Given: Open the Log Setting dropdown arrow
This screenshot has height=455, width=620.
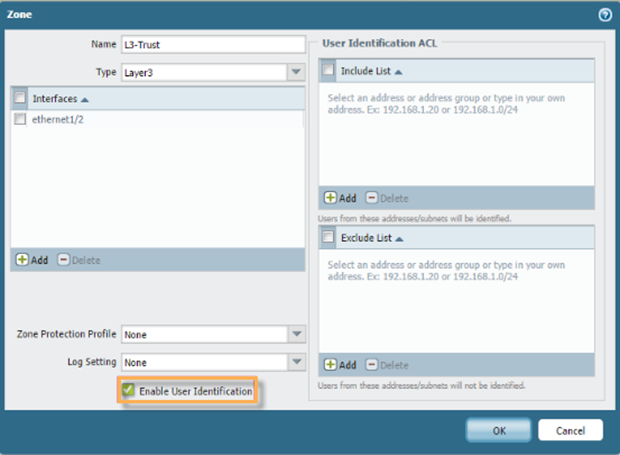Looking at the screenshot, I should [x=297, y=362].
